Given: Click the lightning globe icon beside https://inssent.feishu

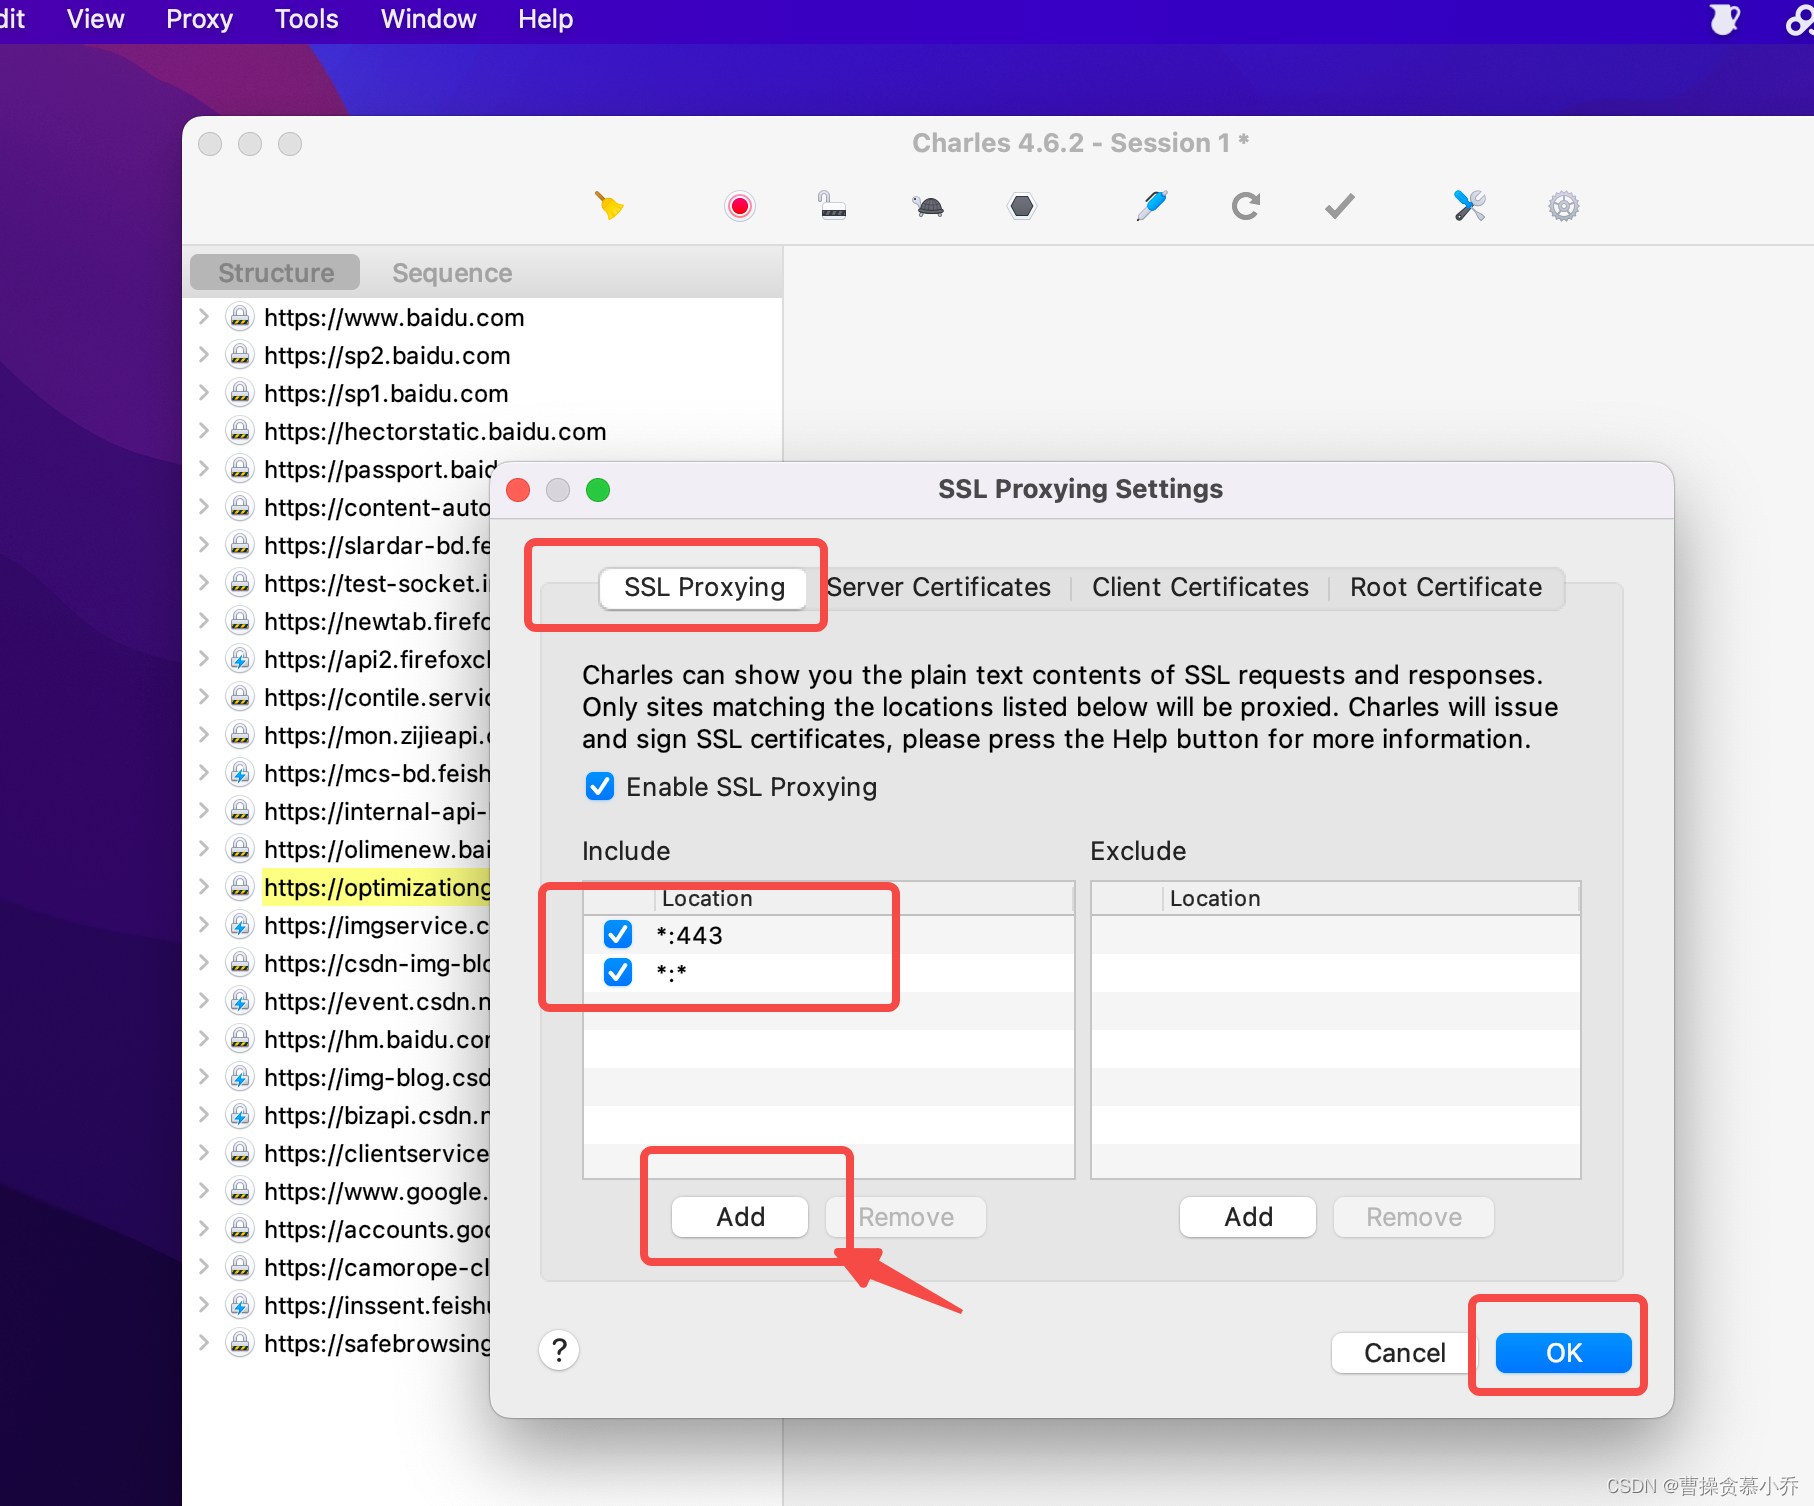Looking at the screenshot, I should [240, 1305].
